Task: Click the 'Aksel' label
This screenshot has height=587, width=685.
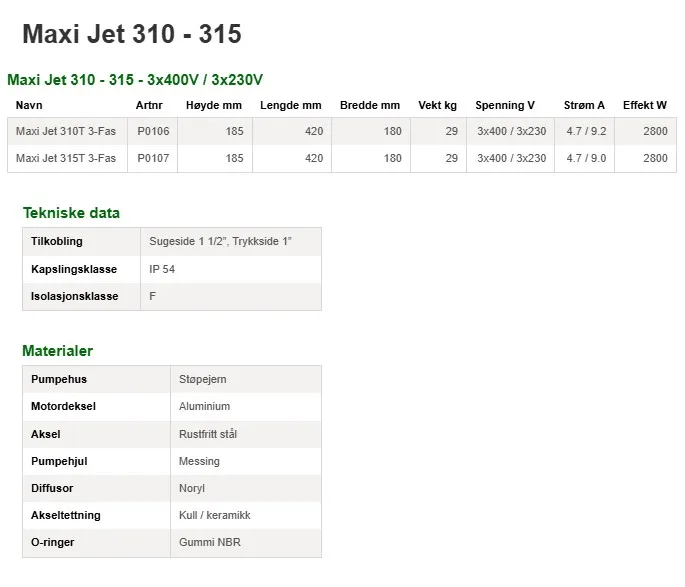Action: [45, 434]
